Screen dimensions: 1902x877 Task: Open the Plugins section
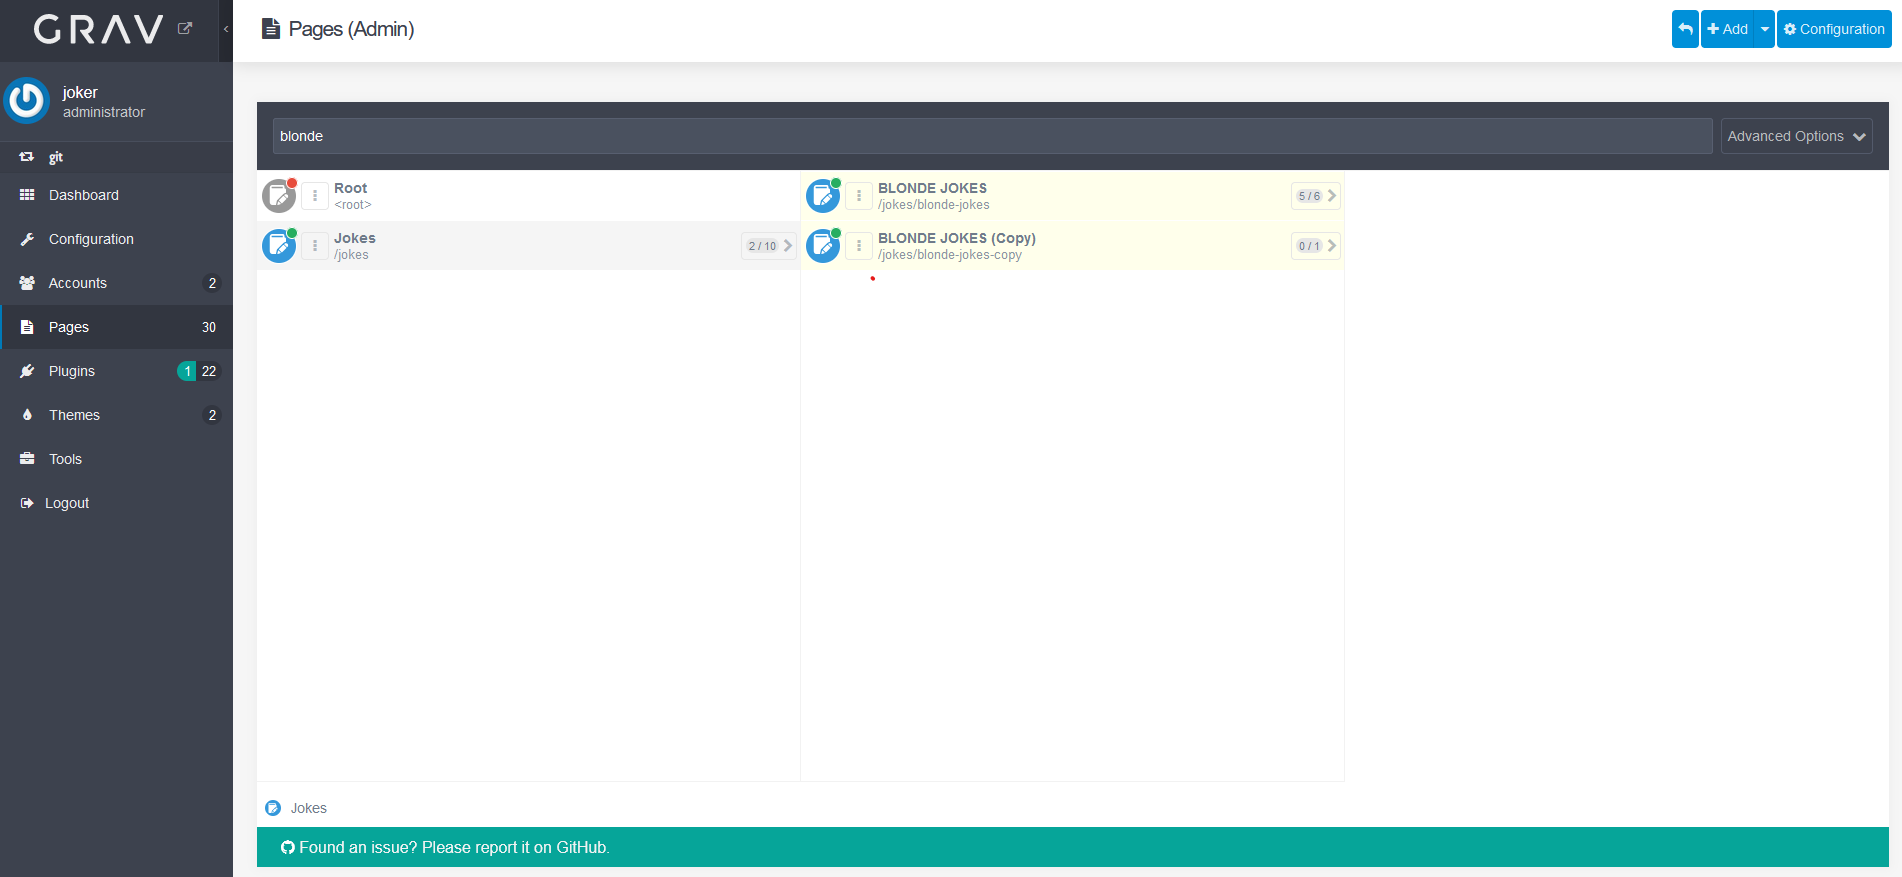click(x=116, y=371)
